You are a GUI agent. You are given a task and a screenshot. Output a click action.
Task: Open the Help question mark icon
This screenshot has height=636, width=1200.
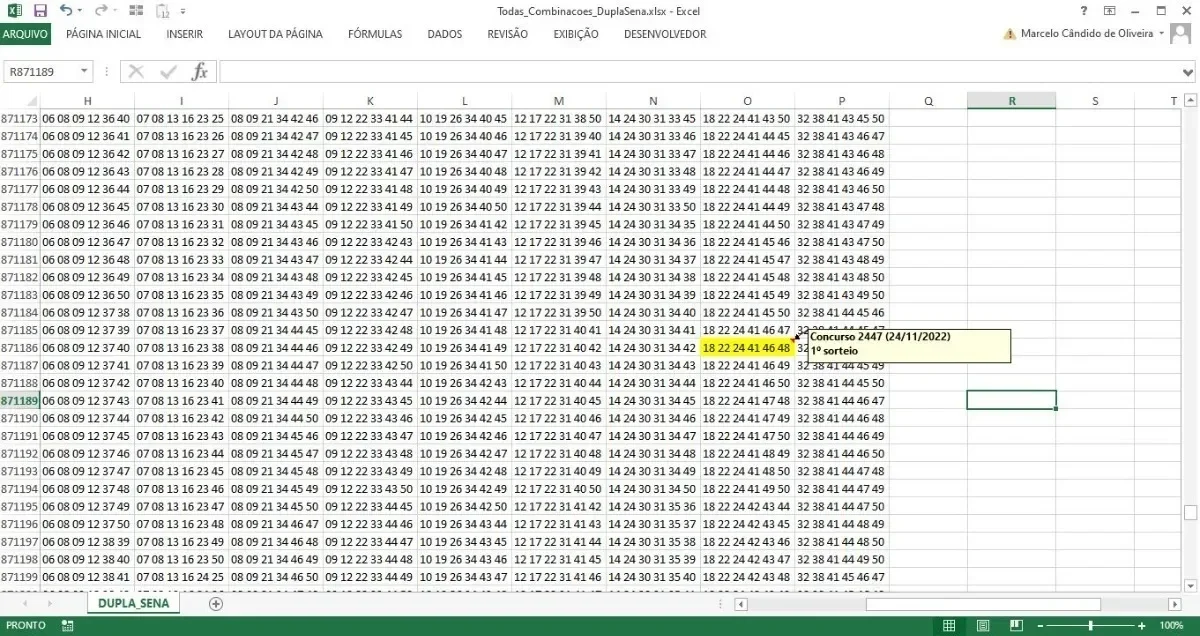click(x=1084, y=11)
